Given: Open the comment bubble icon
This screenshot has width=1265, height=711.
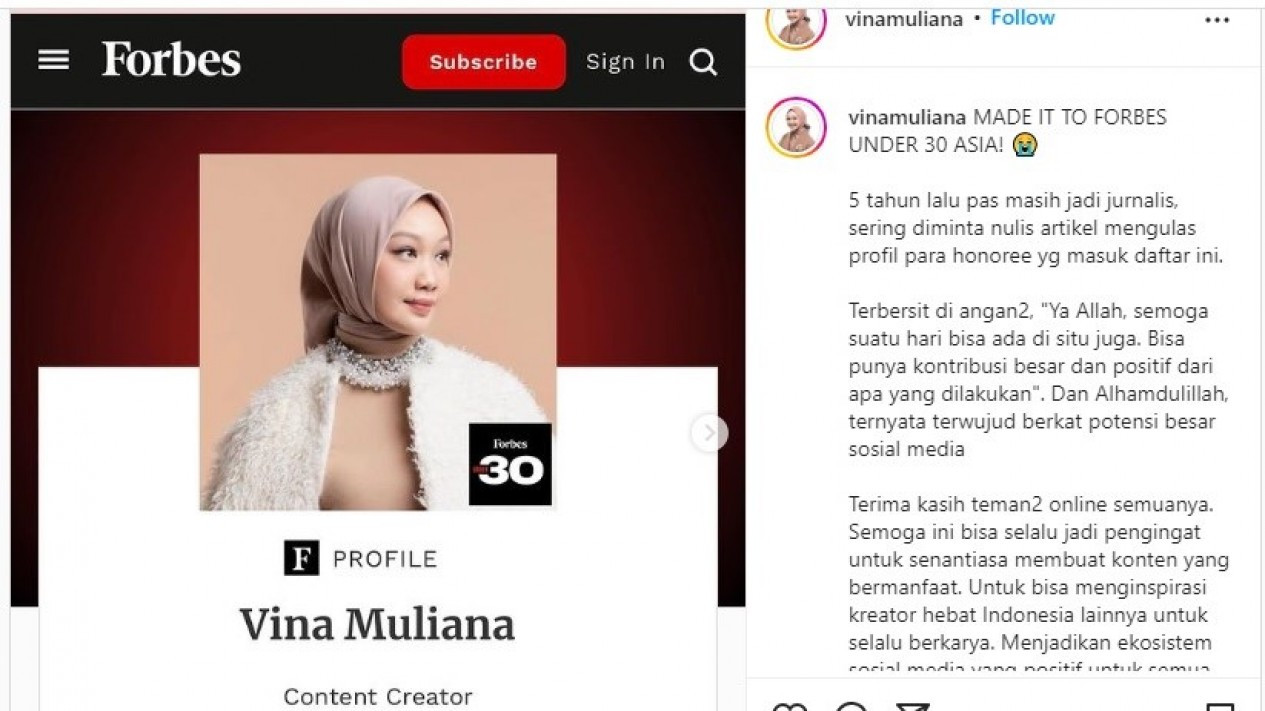Looking at the screenshot, I should 851,707.
